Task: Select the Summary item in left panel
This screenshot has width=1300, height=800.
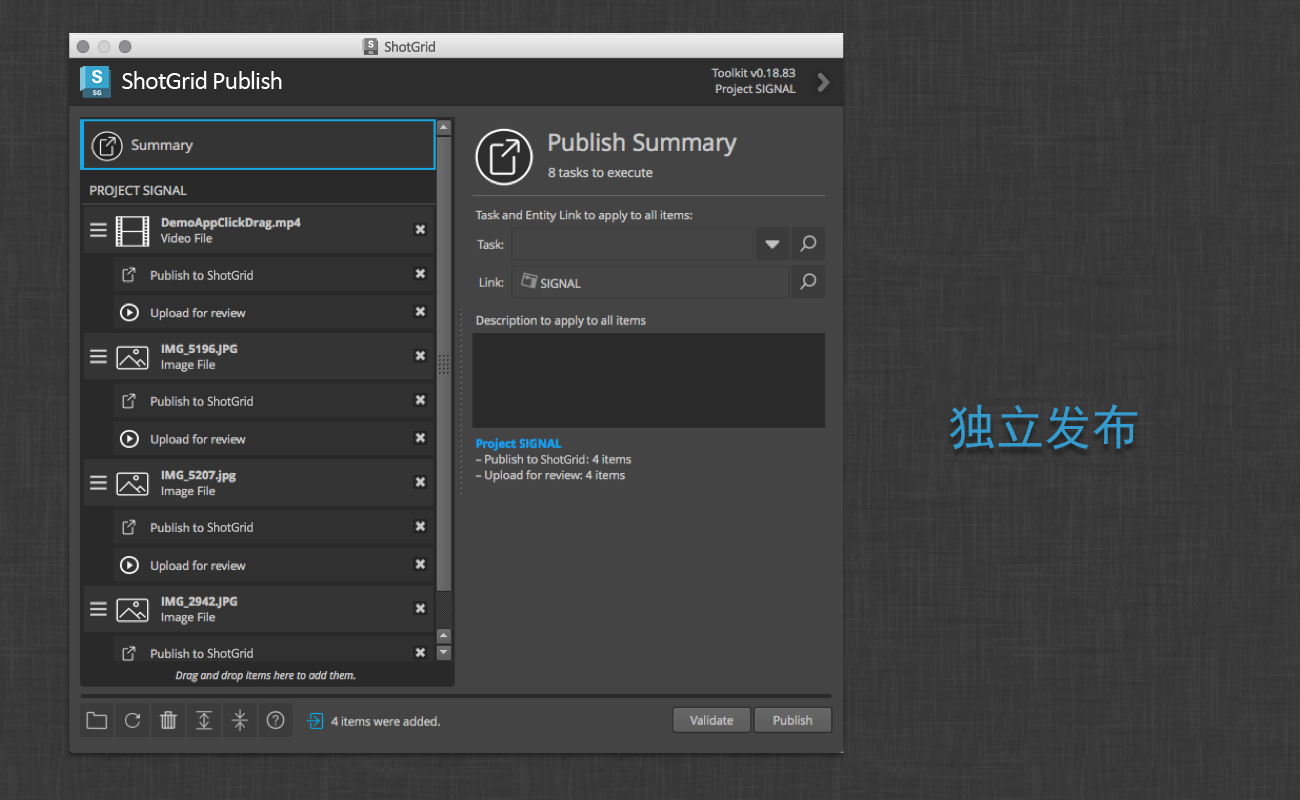Action: (x=258, y=145)
